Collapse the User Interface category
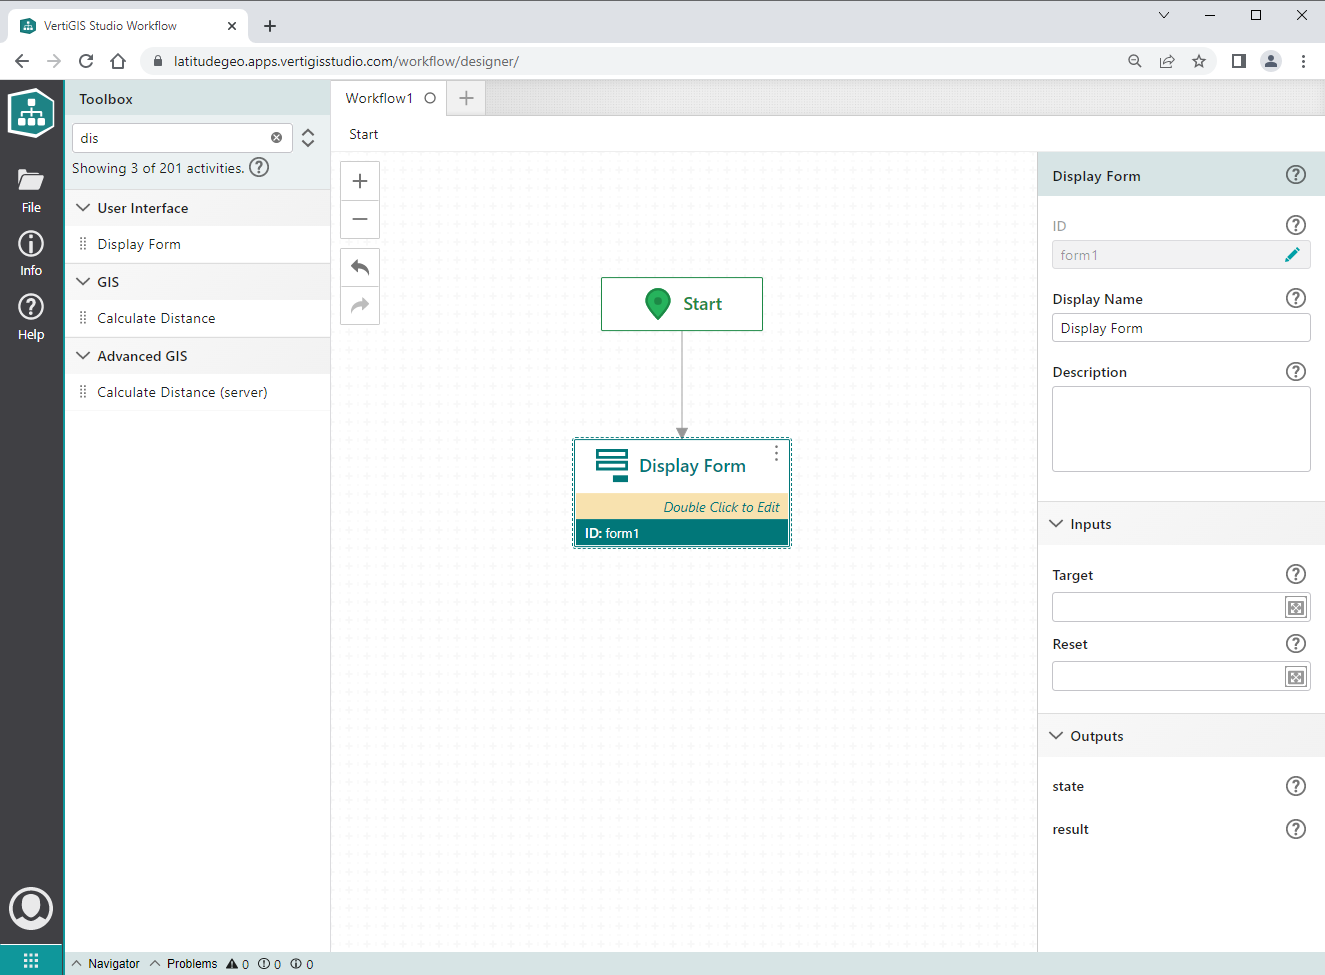This screenshot has width=1325, height=975. 84,208
